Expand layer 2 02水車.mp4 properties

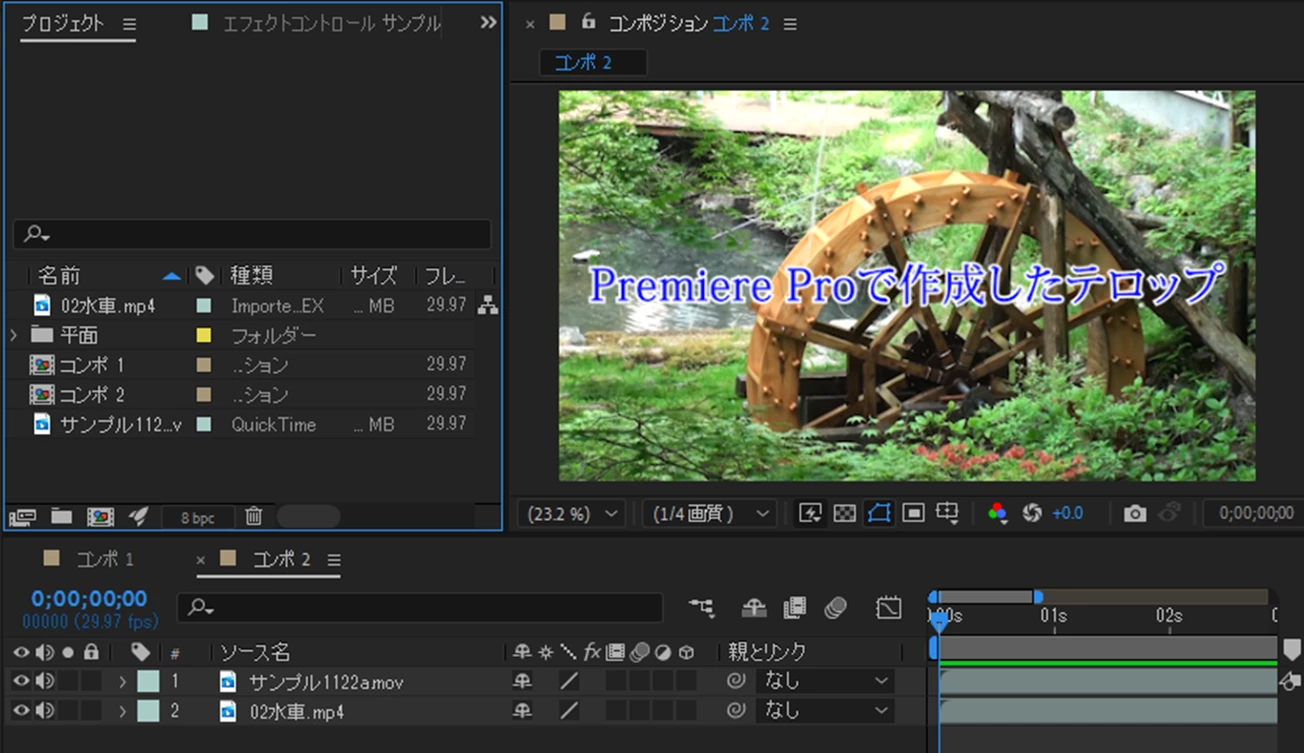pyautogui.click(x=123, y=711)
